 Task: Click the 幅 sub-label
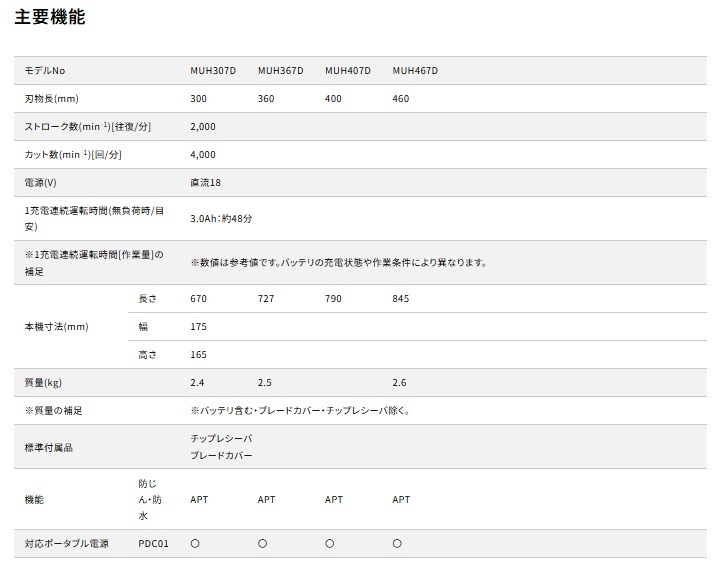143,326
